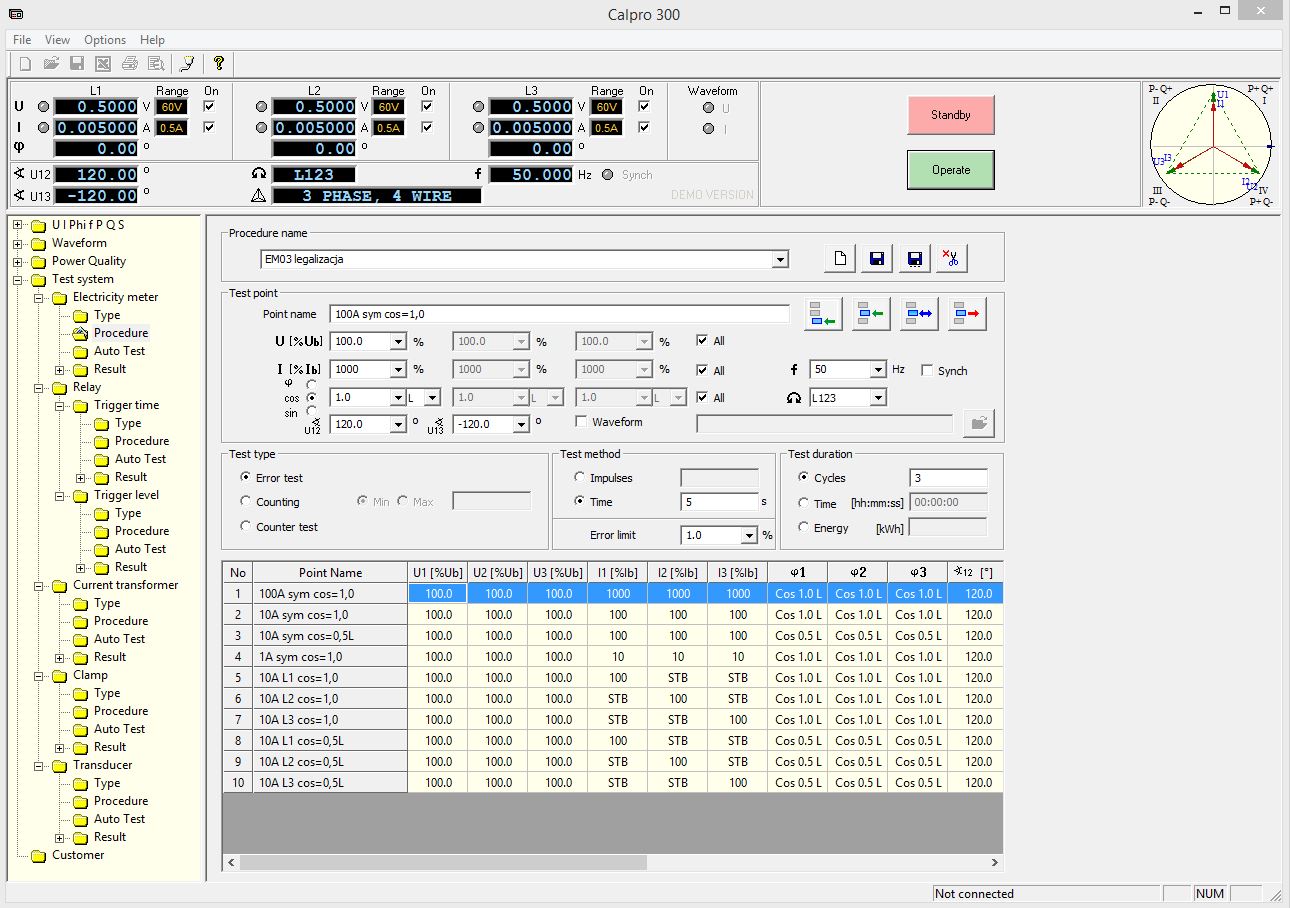The image size is (1290, 908).
Task: Click the Save floppy icon in main toolbar
Action: [x=77, y=64]
